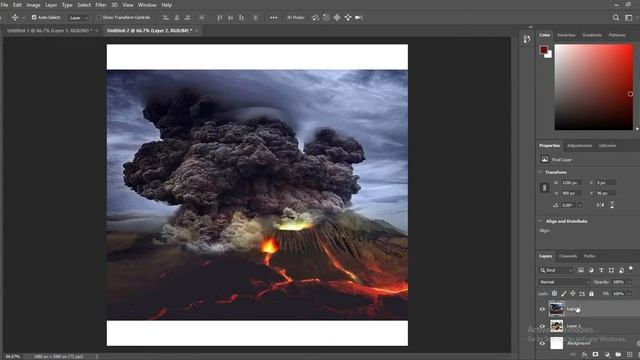Click the New group folder icon
The height and width of the screenshot is (360, 640).
[618, 355]
